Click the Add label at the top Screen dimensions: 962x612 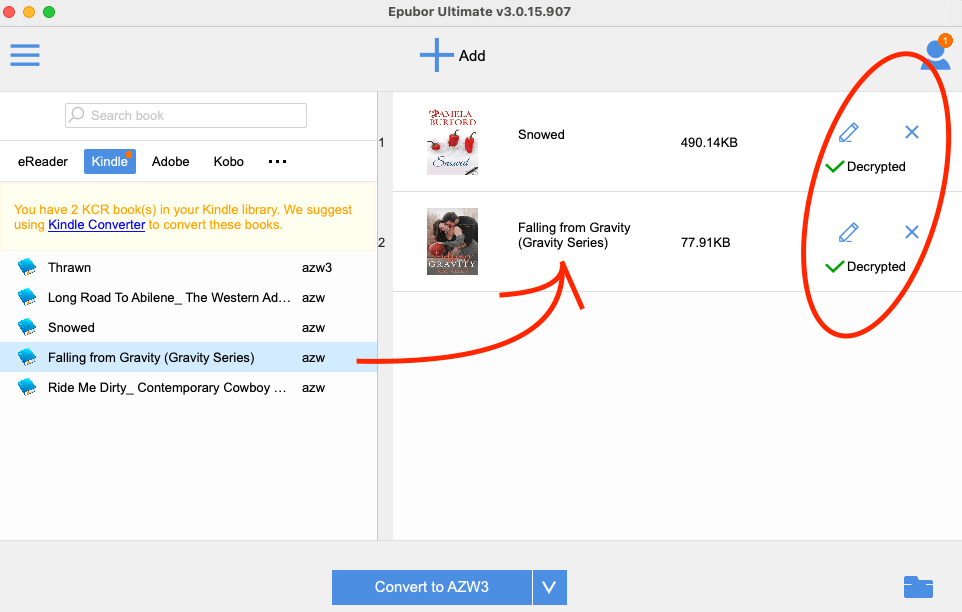pos(472,56)
